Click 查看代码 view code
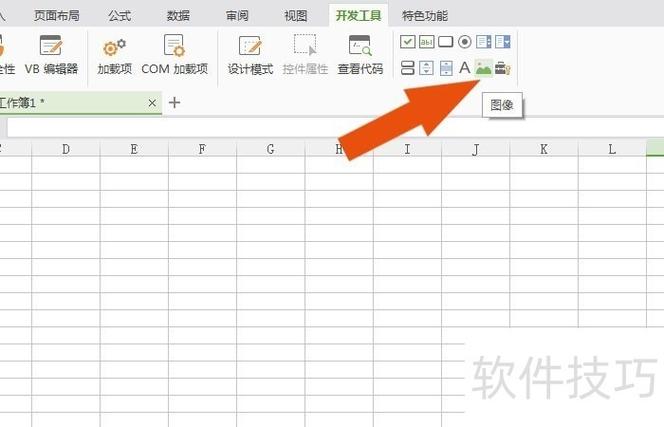 click(360, 55)
